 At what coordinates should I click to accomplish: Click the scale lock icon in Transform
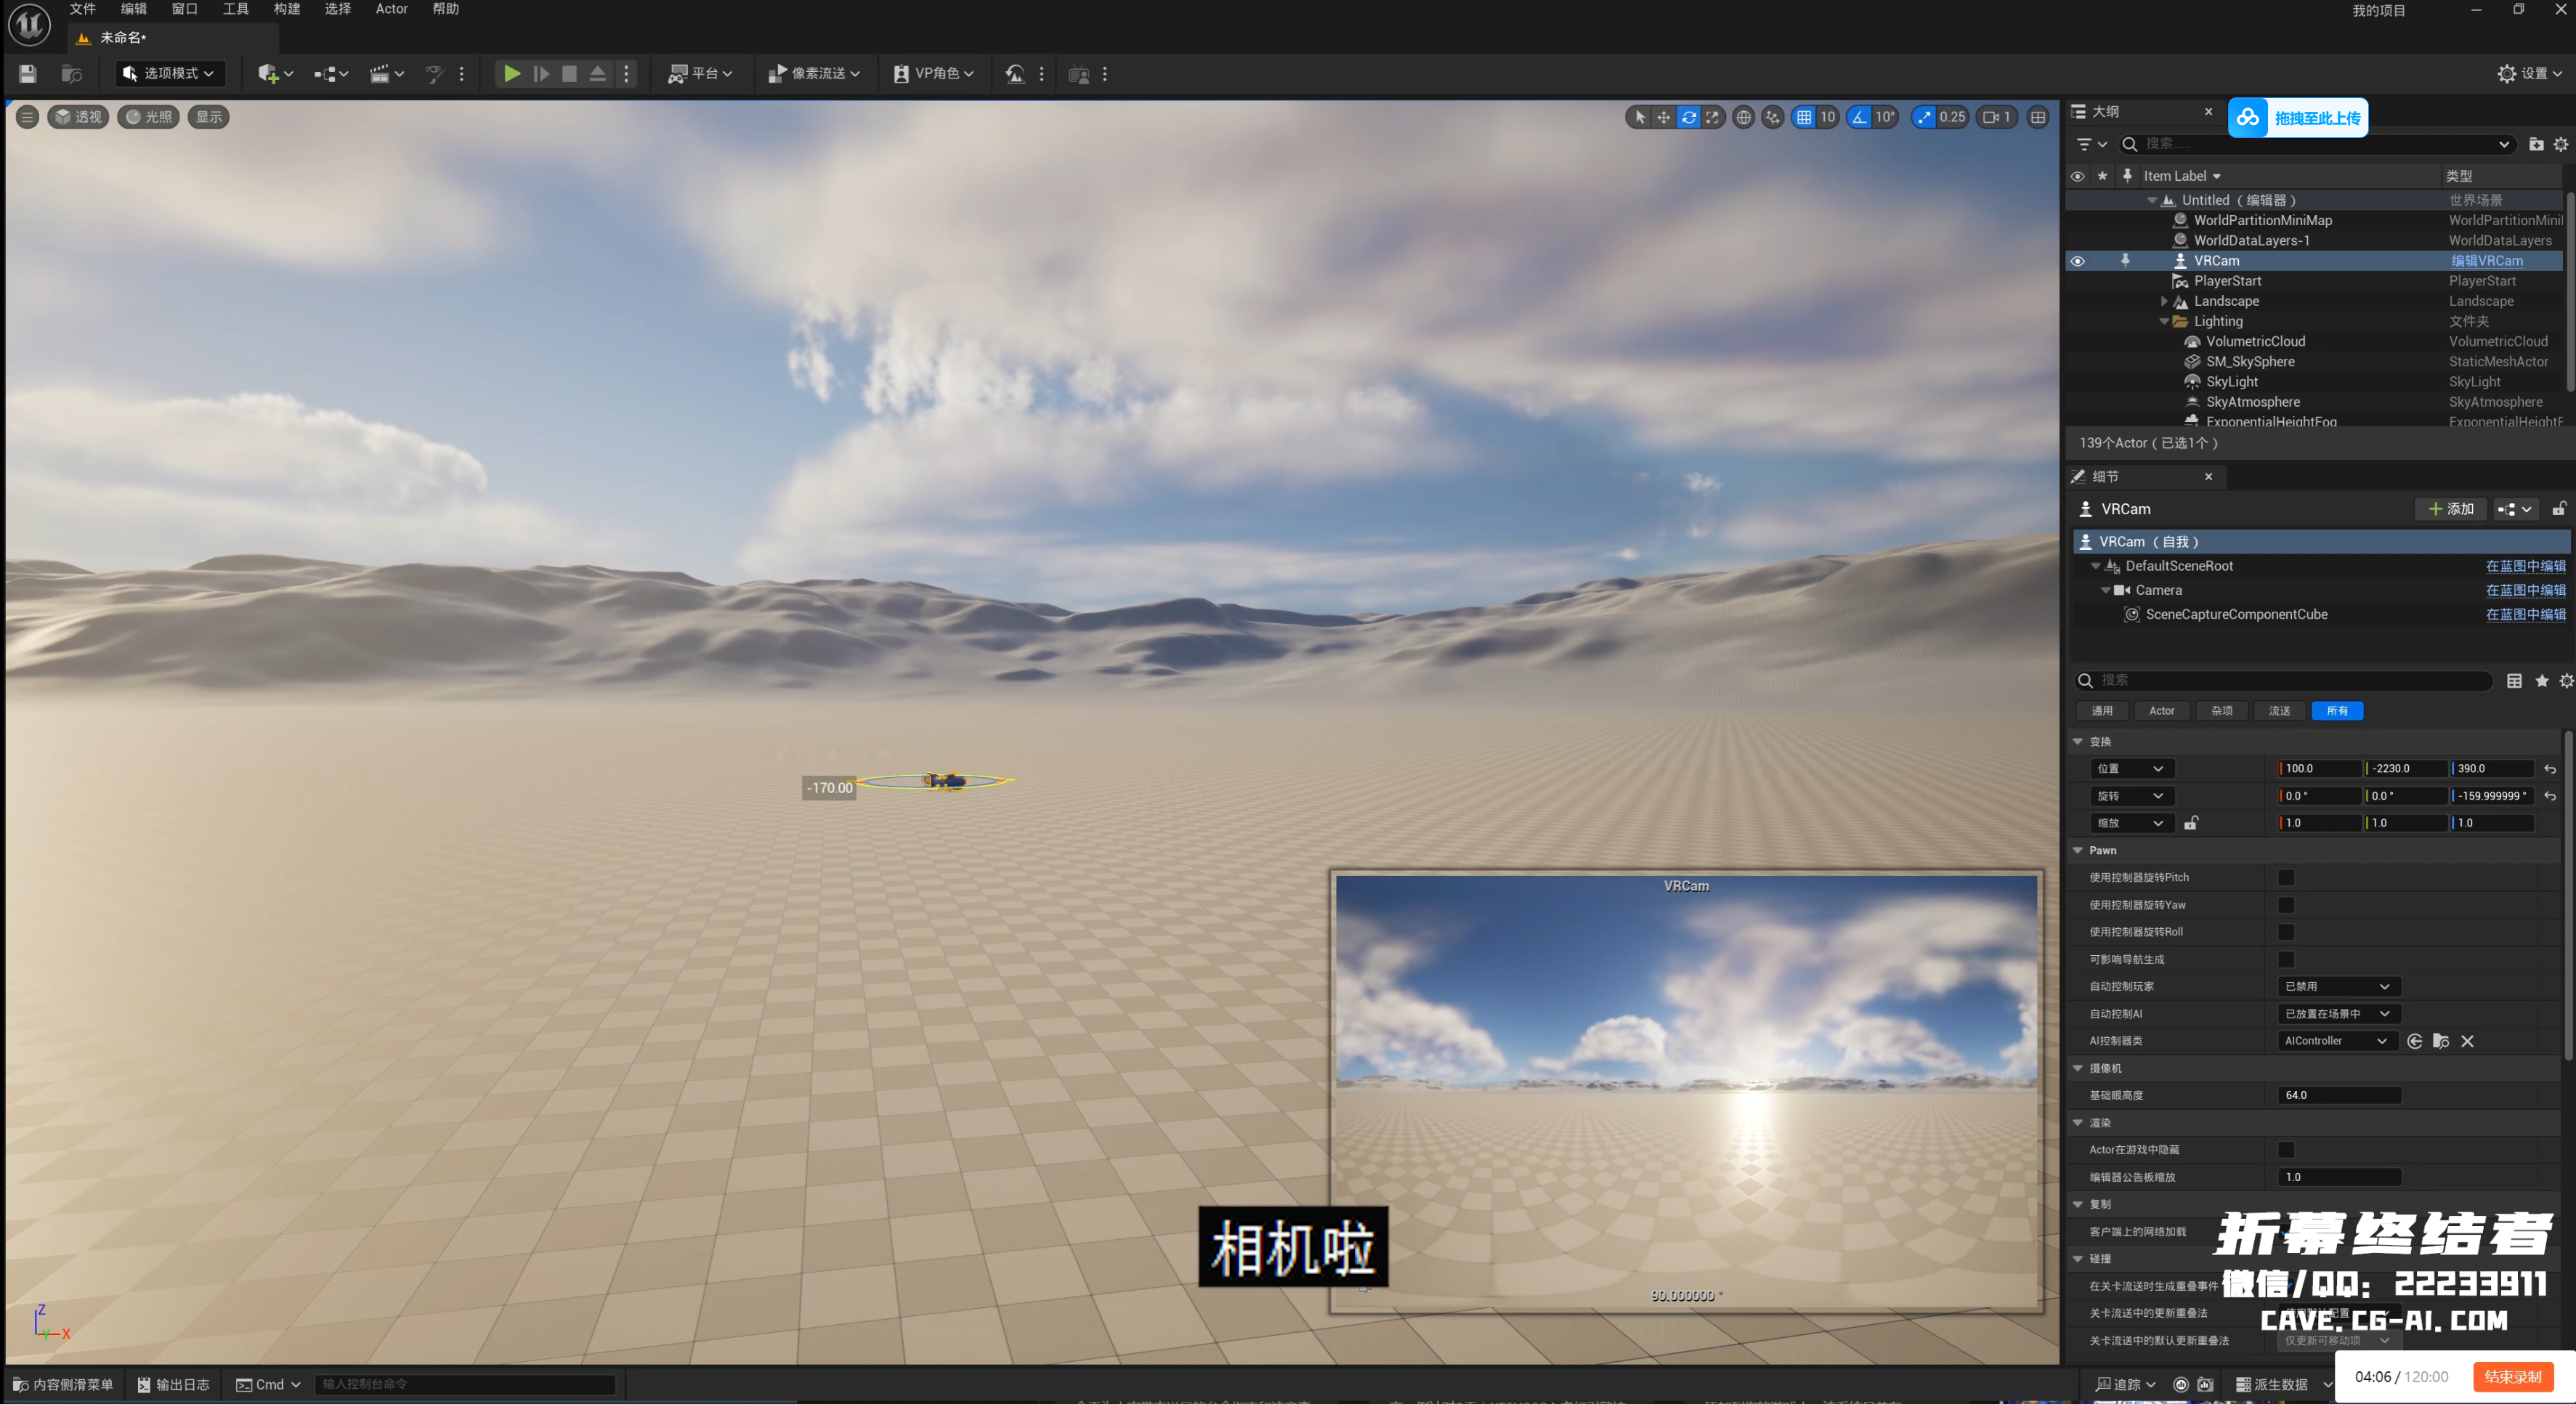pyautogui.click(x=2191, y=823)
